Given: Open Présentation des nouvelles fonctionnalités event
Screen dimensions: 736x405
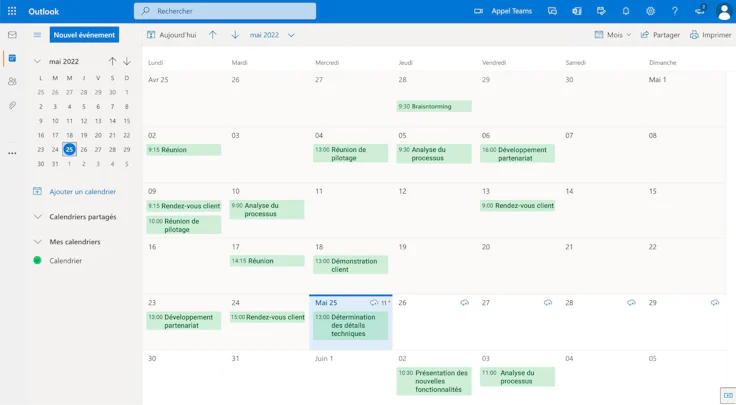Looking at the screenshot, I should pos(434,381).
